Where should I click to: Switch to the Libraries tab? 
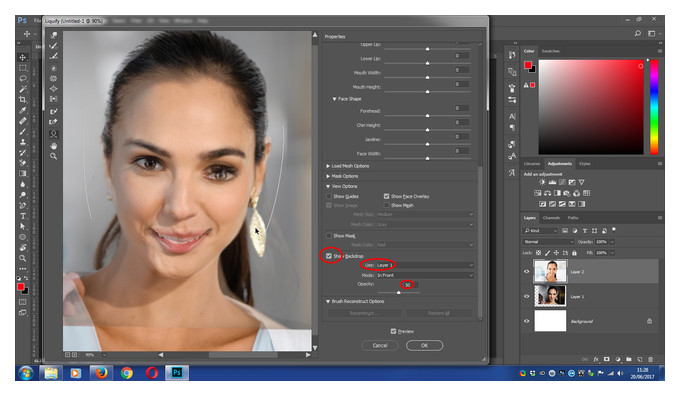point(532,164)
